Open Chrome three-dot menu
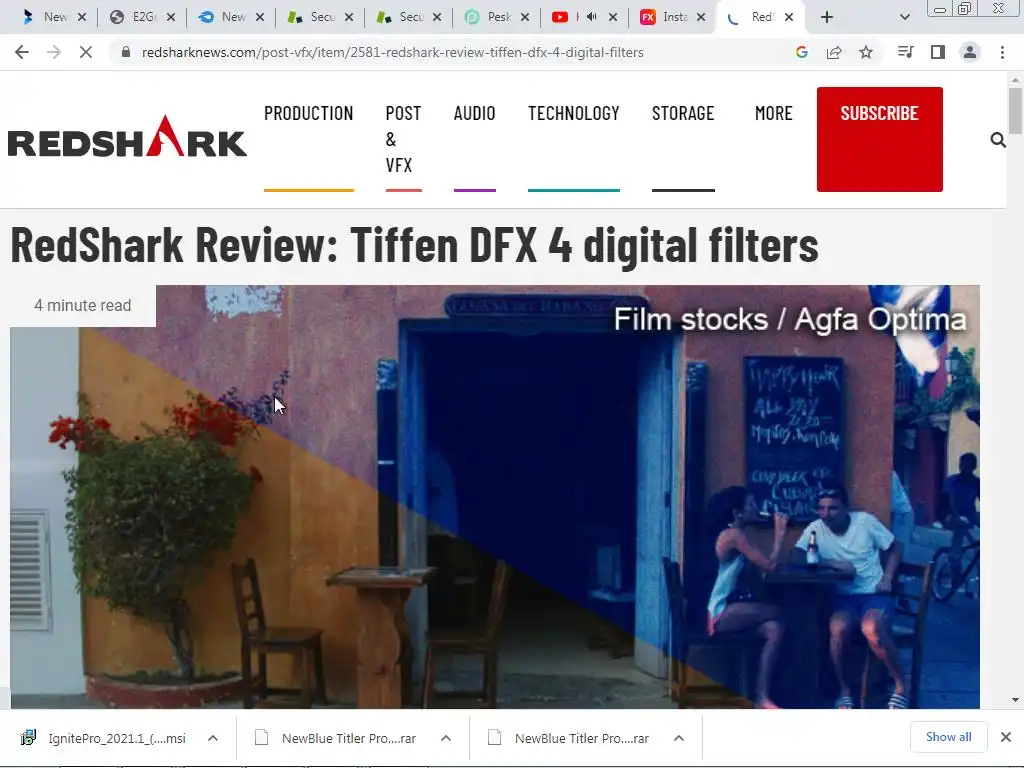Viewport: 1024px width, 768px height. pos(1002,52)
